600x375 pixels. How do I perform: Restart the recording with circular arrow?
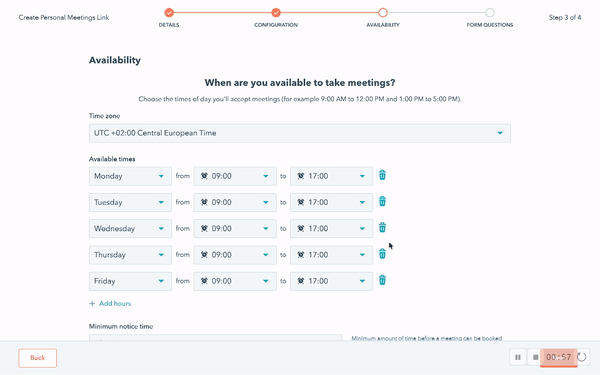click(x=582, y=357)
